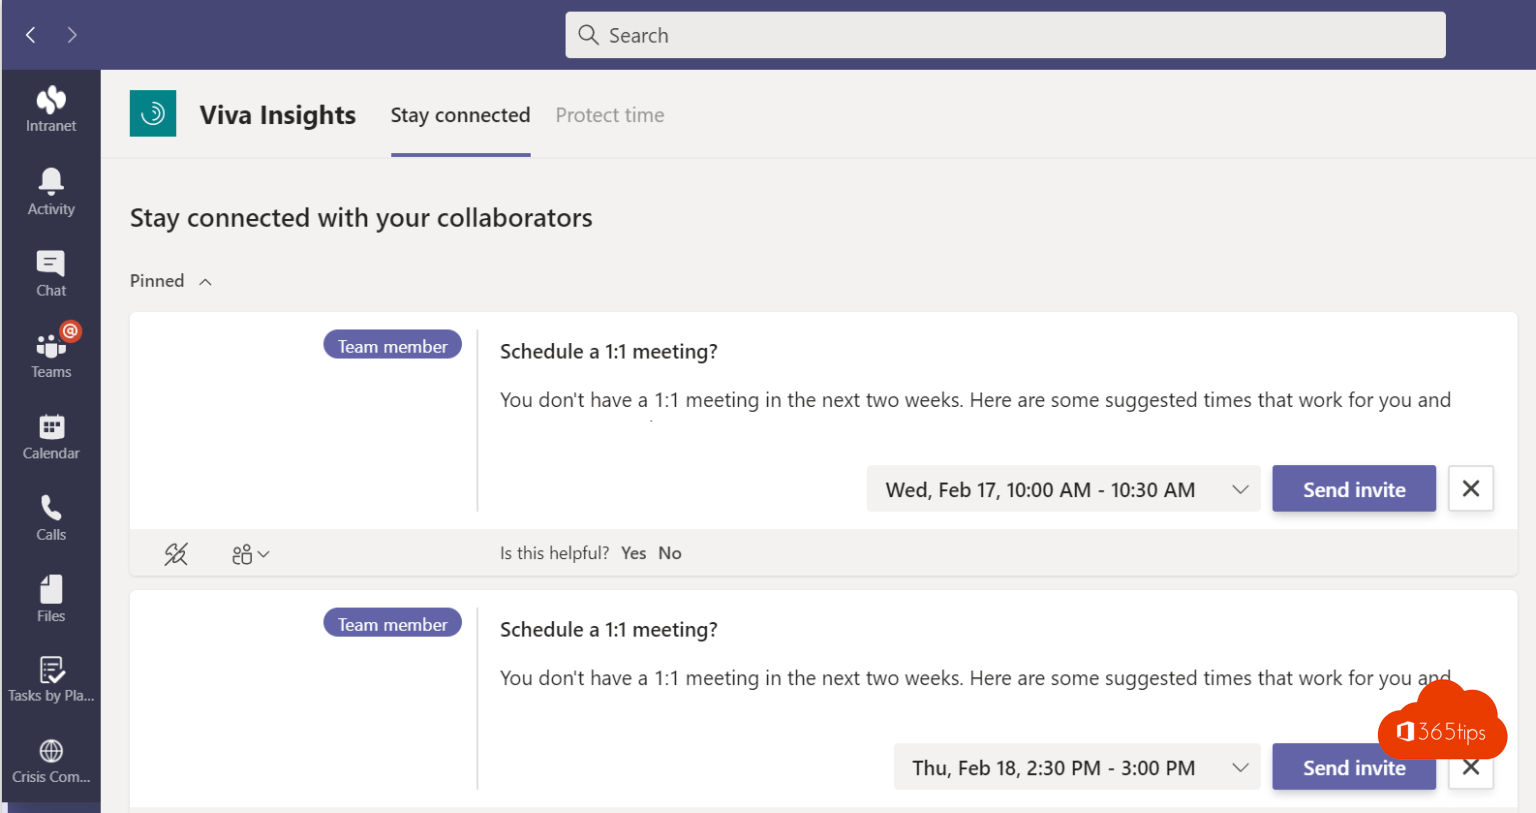The image size is (1536, 813).
Task: Open Tasks by Planner from the sidebar
Action: 50,678
